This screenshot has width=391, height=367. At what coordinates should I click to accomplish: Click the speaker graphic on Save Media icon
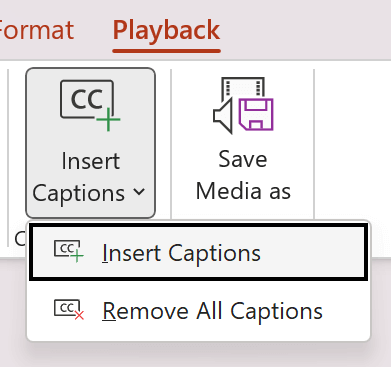pyautogui.click(x=222, y=116)
